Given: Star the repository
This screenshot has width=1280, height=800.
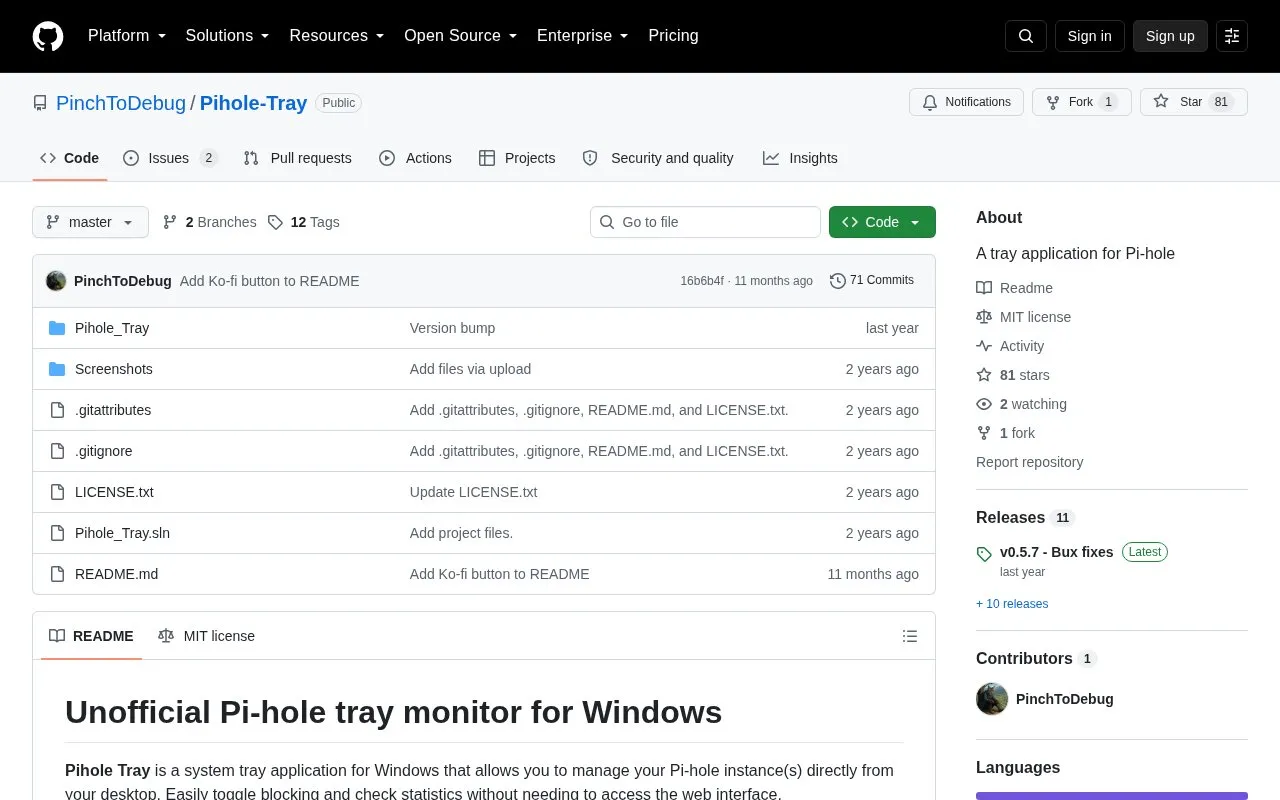Looking at the screenshot, I should click(x=1194, y=102).
